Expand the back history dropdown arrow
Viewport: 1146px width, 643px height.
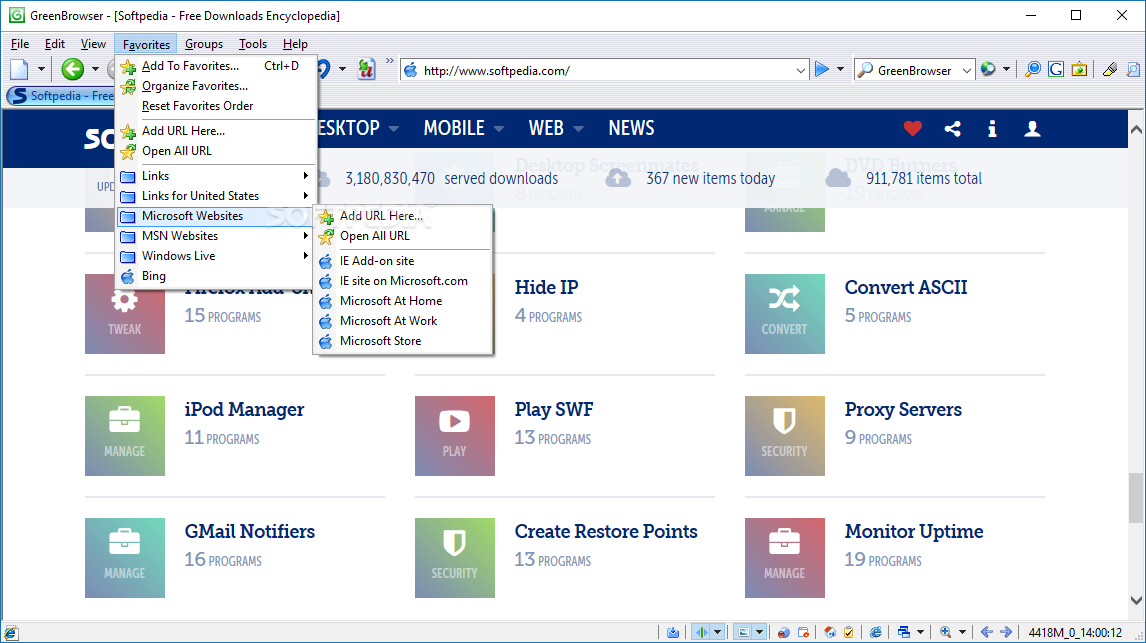click(x=95, y=70)
